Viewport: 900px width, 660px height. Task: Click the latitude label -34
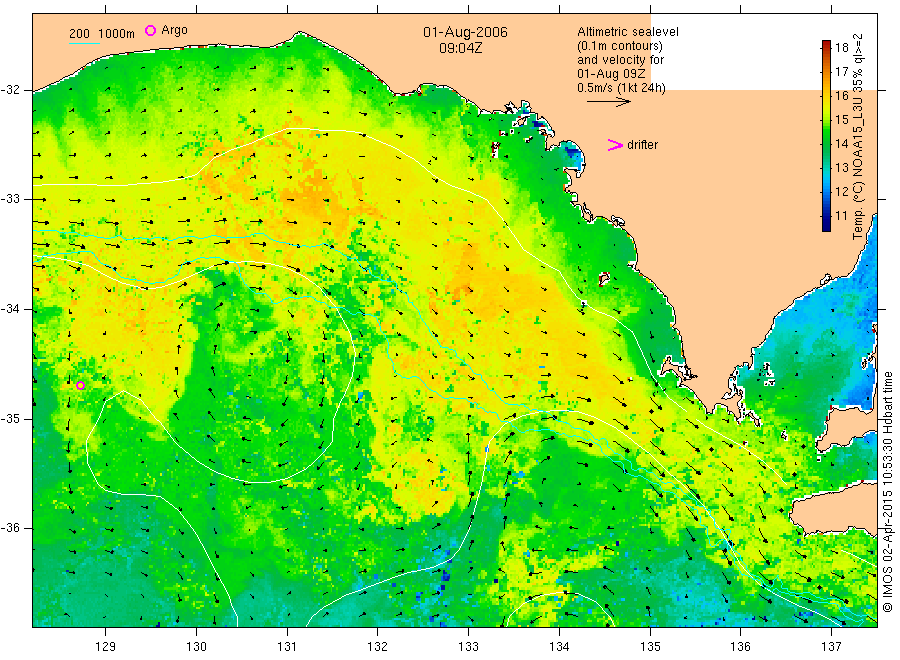pyautogui.click(x=10, y=309)
